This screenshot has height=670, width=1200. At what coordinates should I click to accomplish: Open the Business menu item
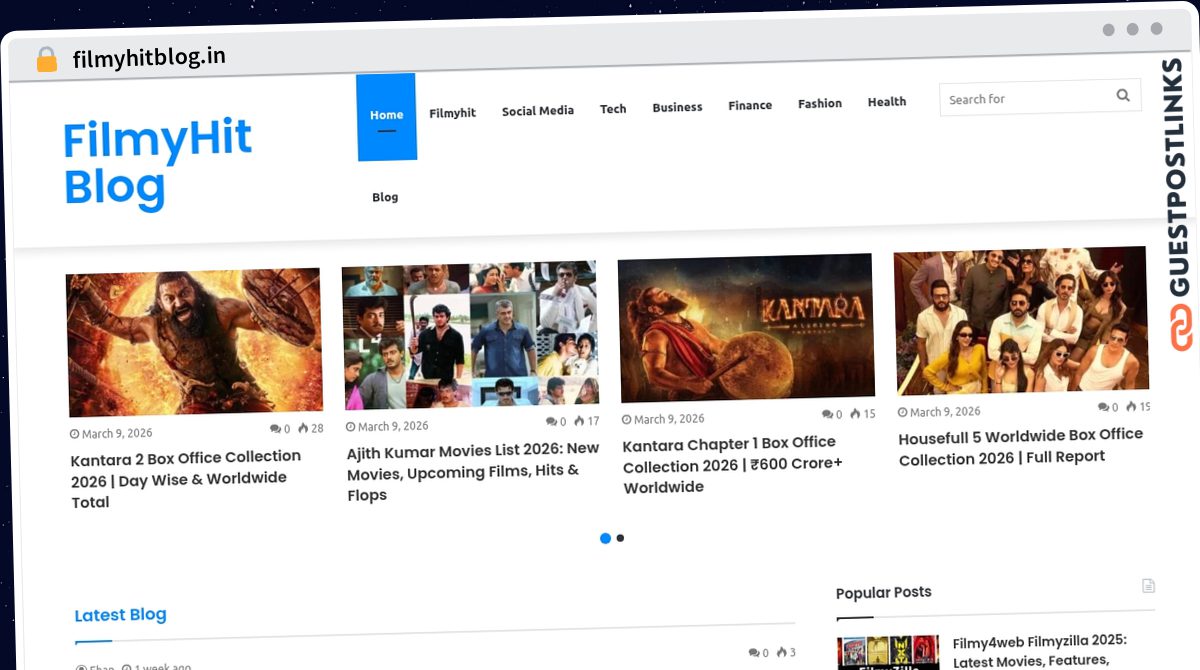point(677,107)
